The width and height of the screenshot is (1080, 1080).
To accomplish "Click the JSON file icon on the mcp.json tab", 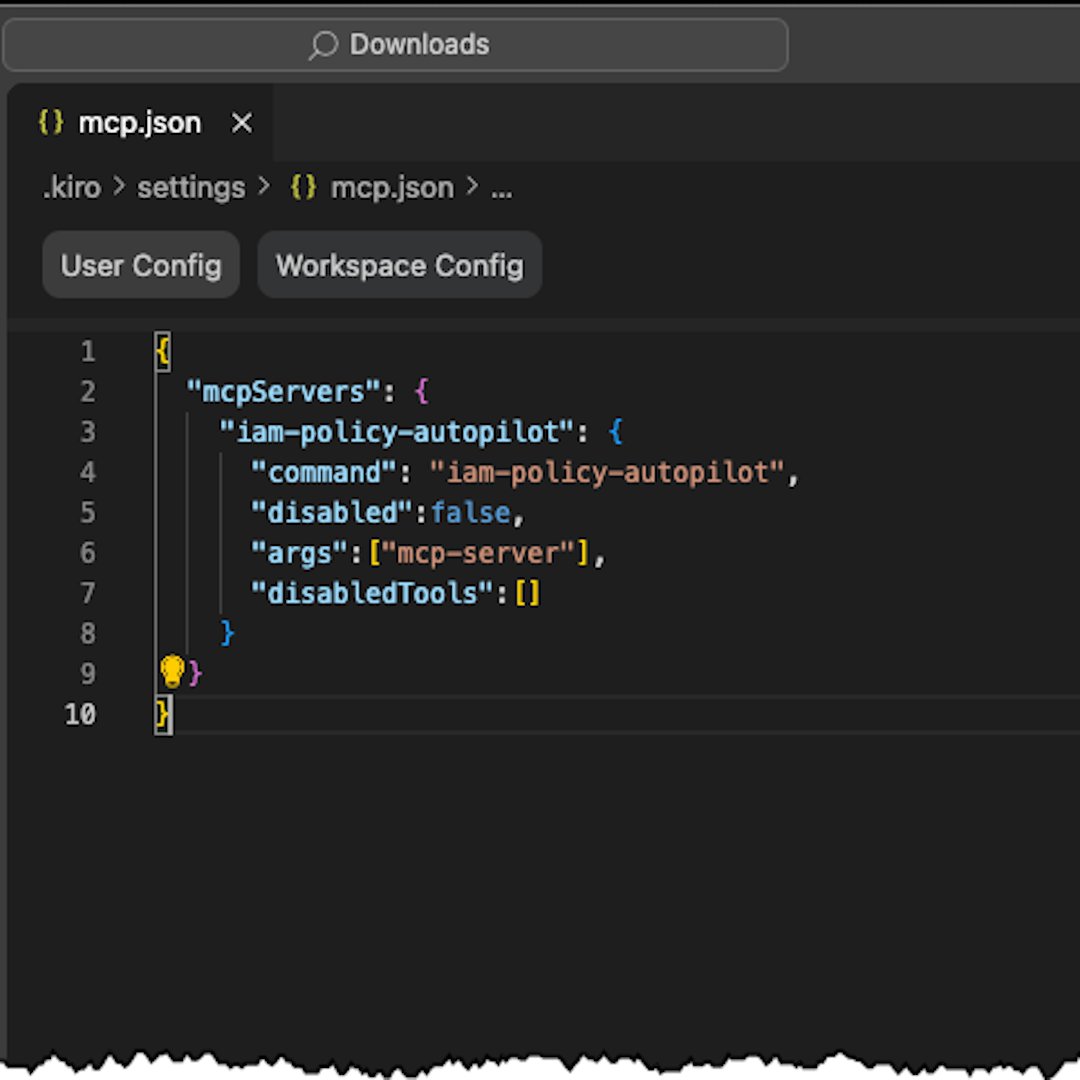I will point(50,122).
